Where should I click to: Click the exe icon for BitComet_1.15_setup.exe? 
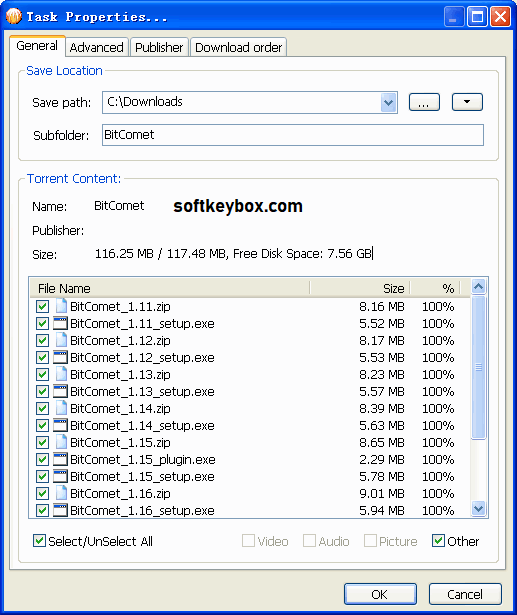60,476
